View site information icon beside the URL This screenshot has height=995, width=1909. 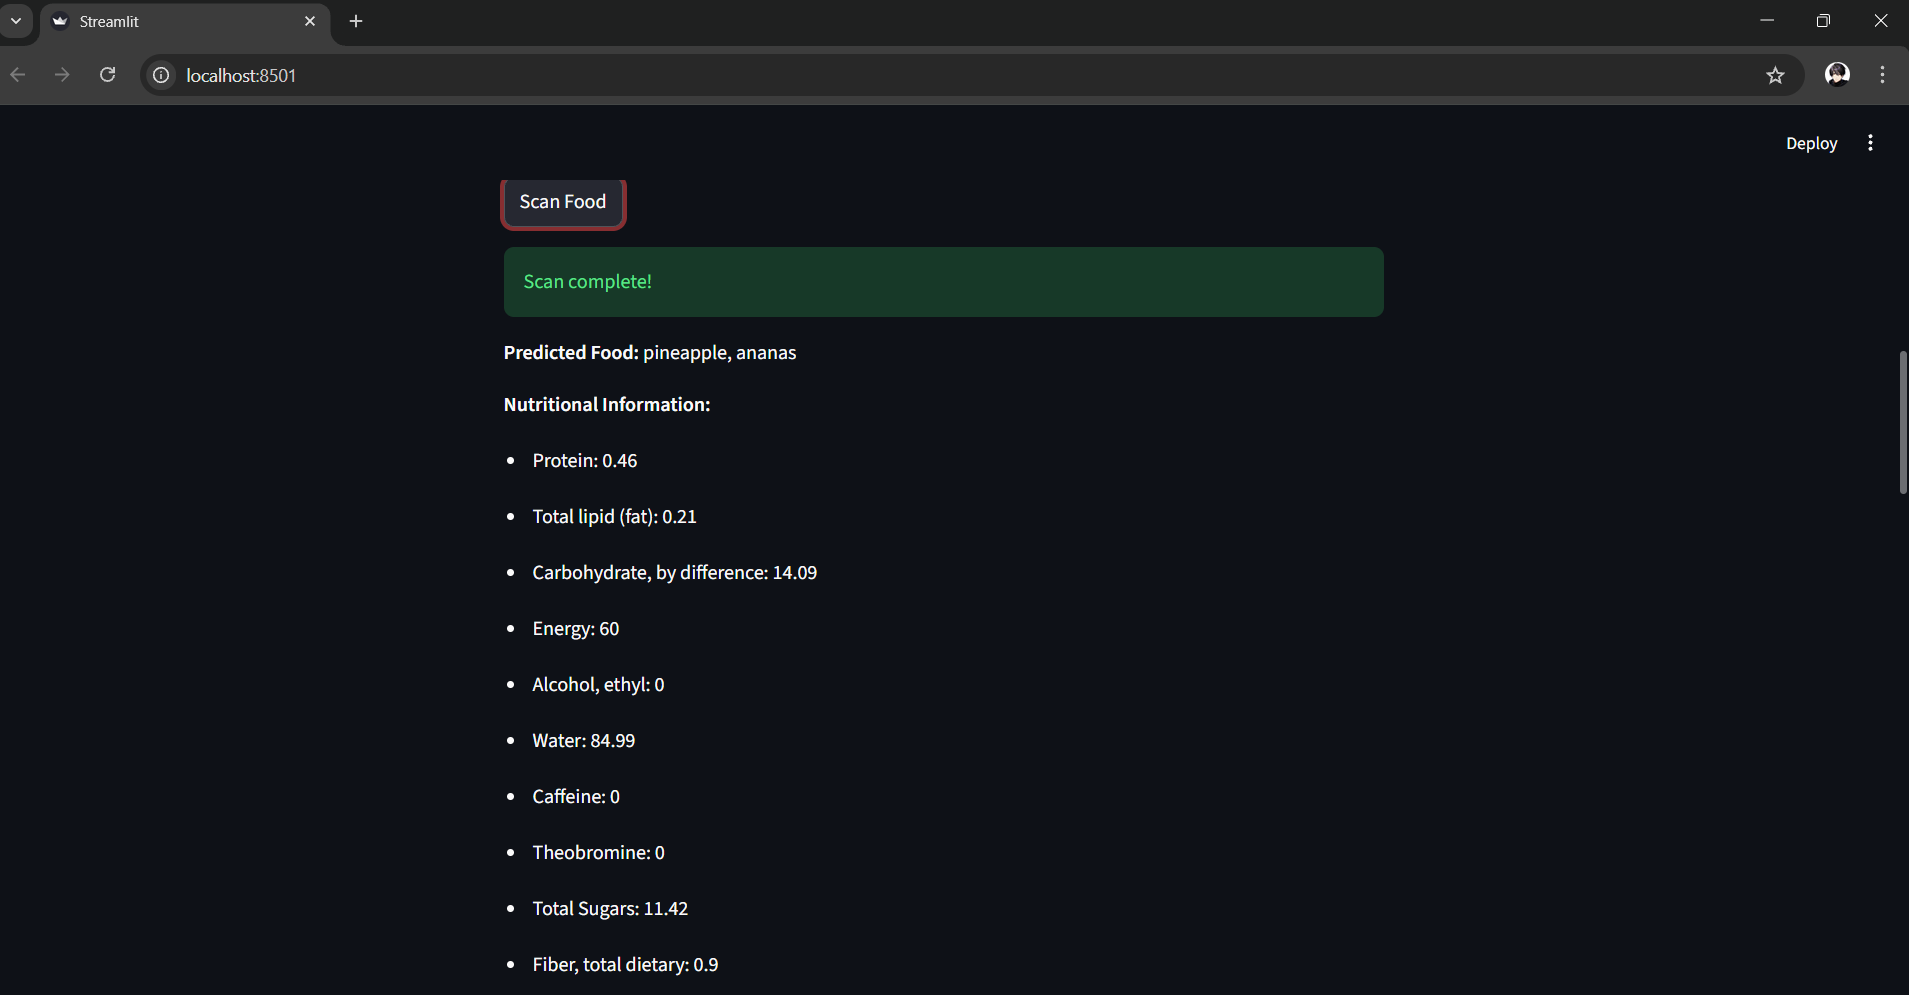(x=161, y=75)
